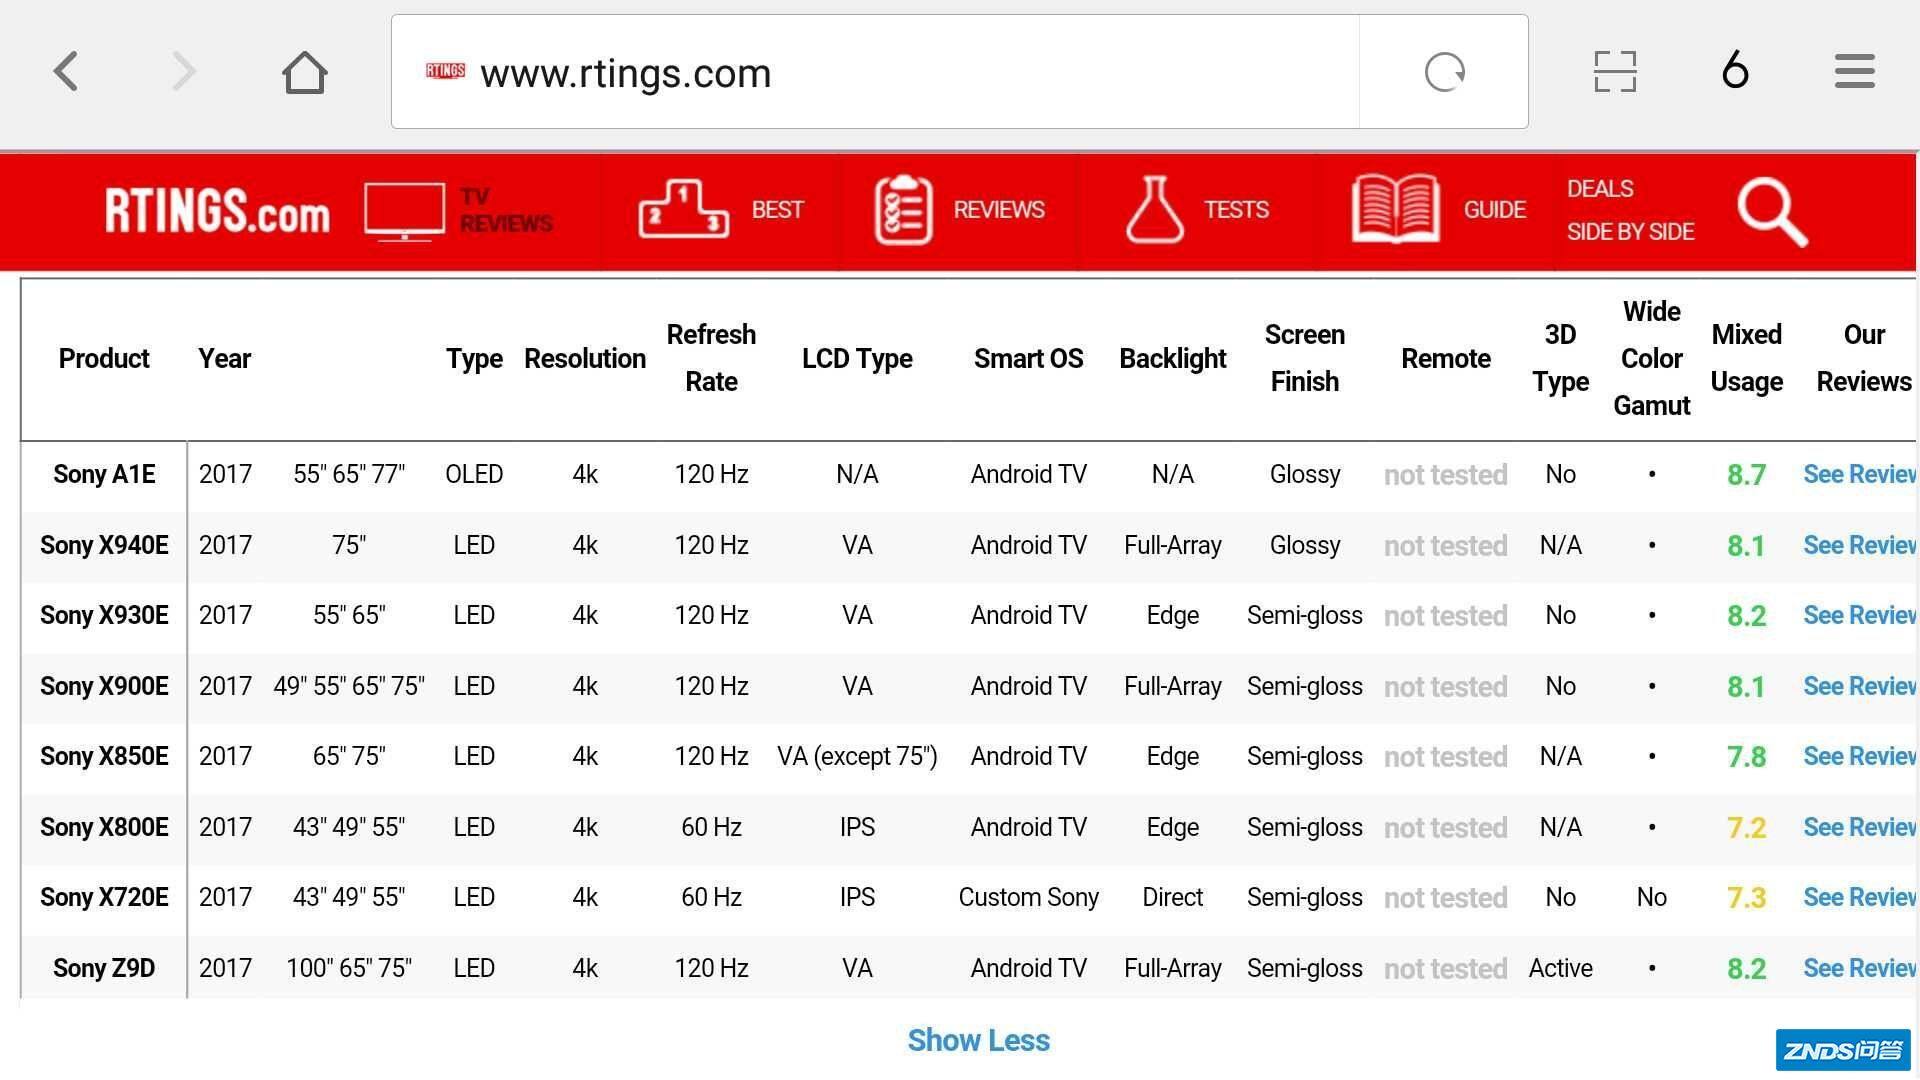Click the open book Guide icon
The image size is (1920, 1080).
pos(1396,209)
